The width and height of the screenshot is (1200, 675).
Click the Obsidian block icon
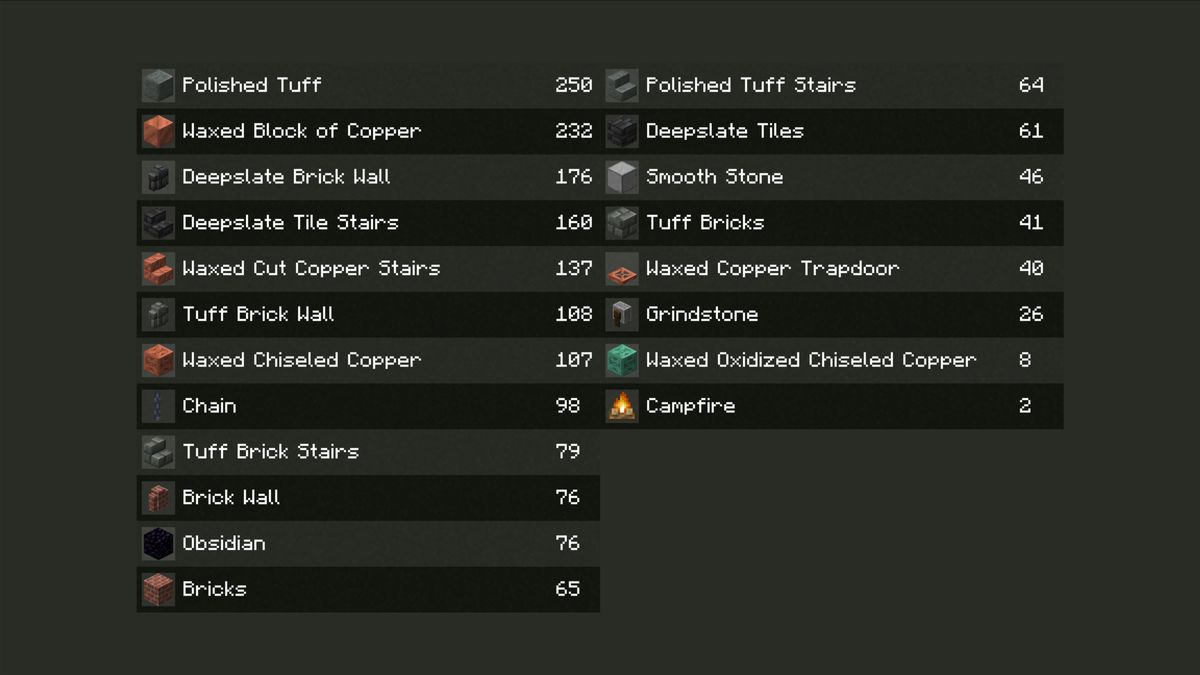click(x=158, y=543)
